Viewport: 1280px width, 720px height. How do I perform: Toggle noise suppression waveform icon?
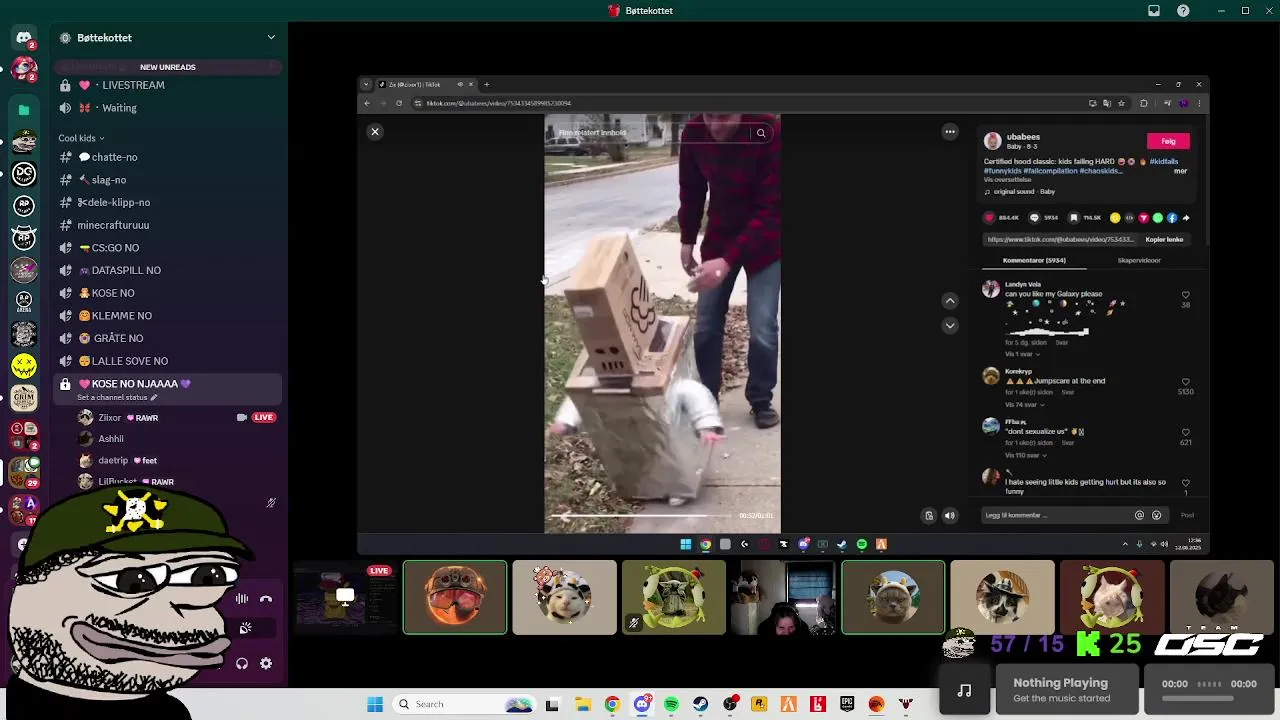point(242,599)
